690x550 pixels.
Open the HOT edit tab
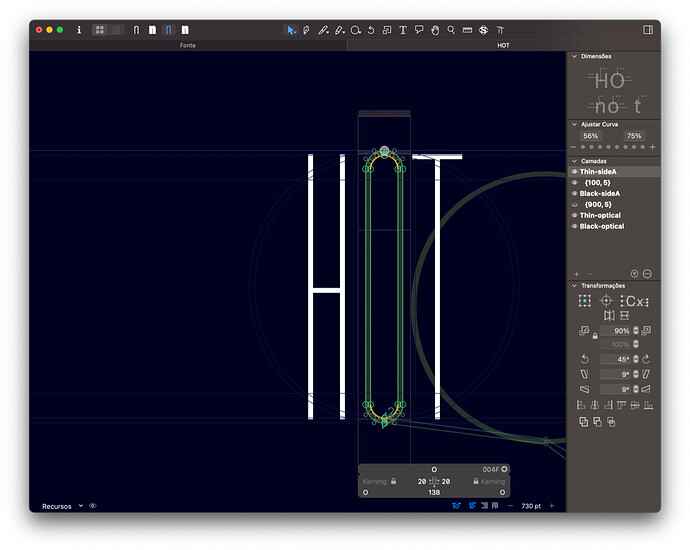(x=503, y=45)
